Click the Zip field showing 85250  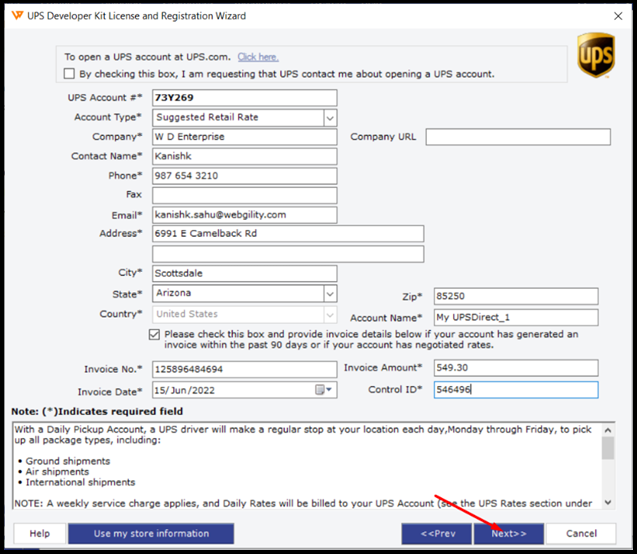pos(516,296)
